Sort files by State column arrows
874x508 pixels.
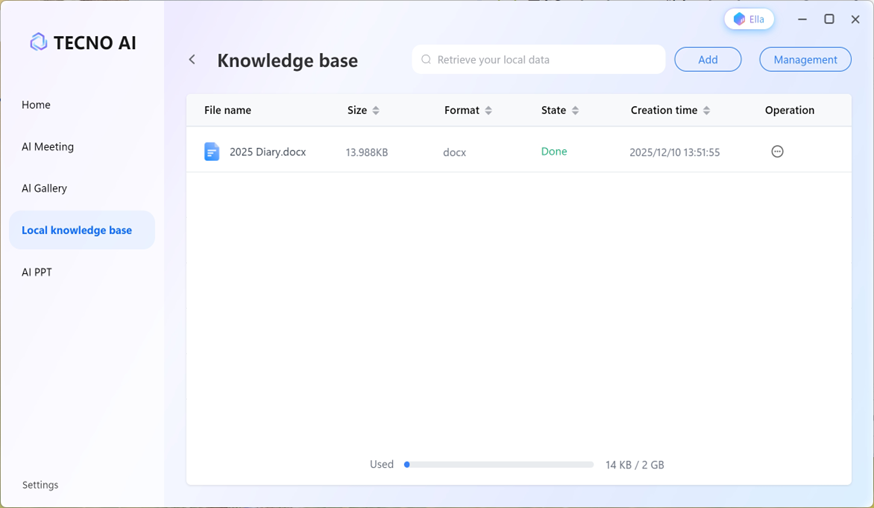[x=575, y=111]
